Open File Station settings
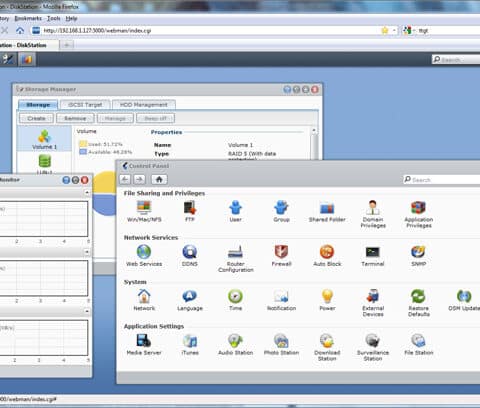Screen dimensions: 480x408 coord(419,344)
